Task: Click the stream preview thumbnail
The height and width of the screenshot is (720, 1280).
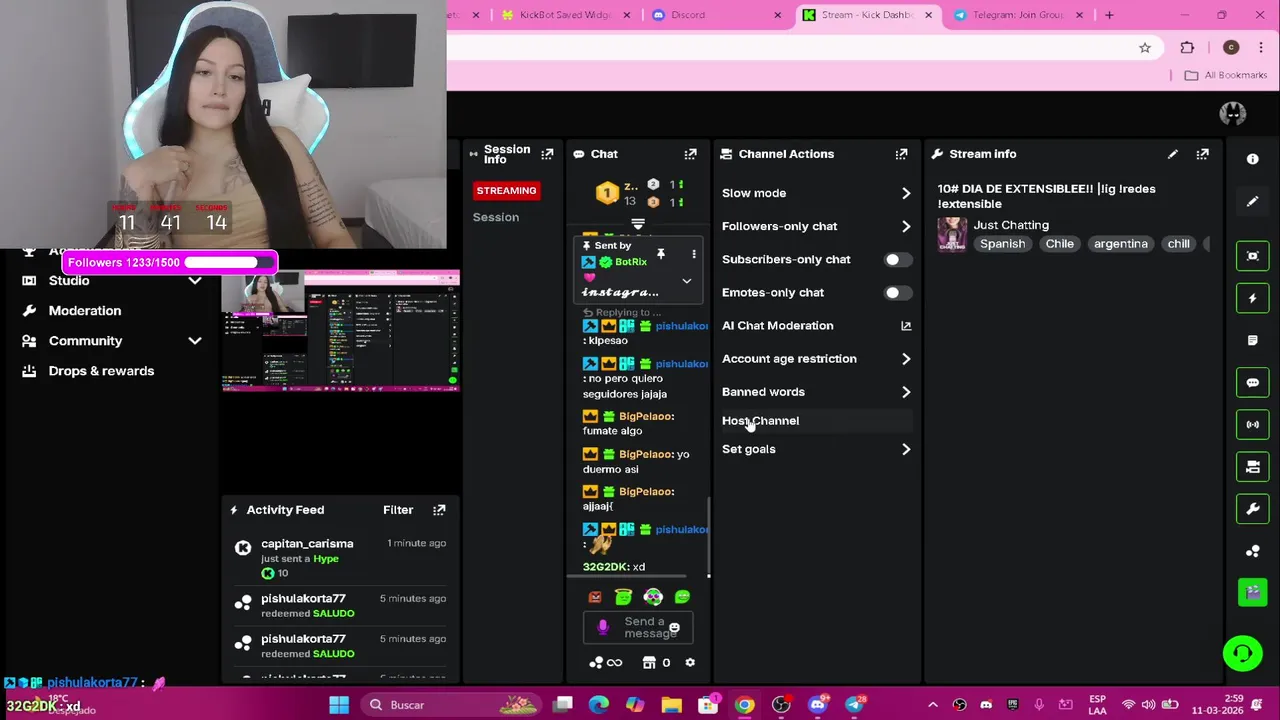Action: 340,330
